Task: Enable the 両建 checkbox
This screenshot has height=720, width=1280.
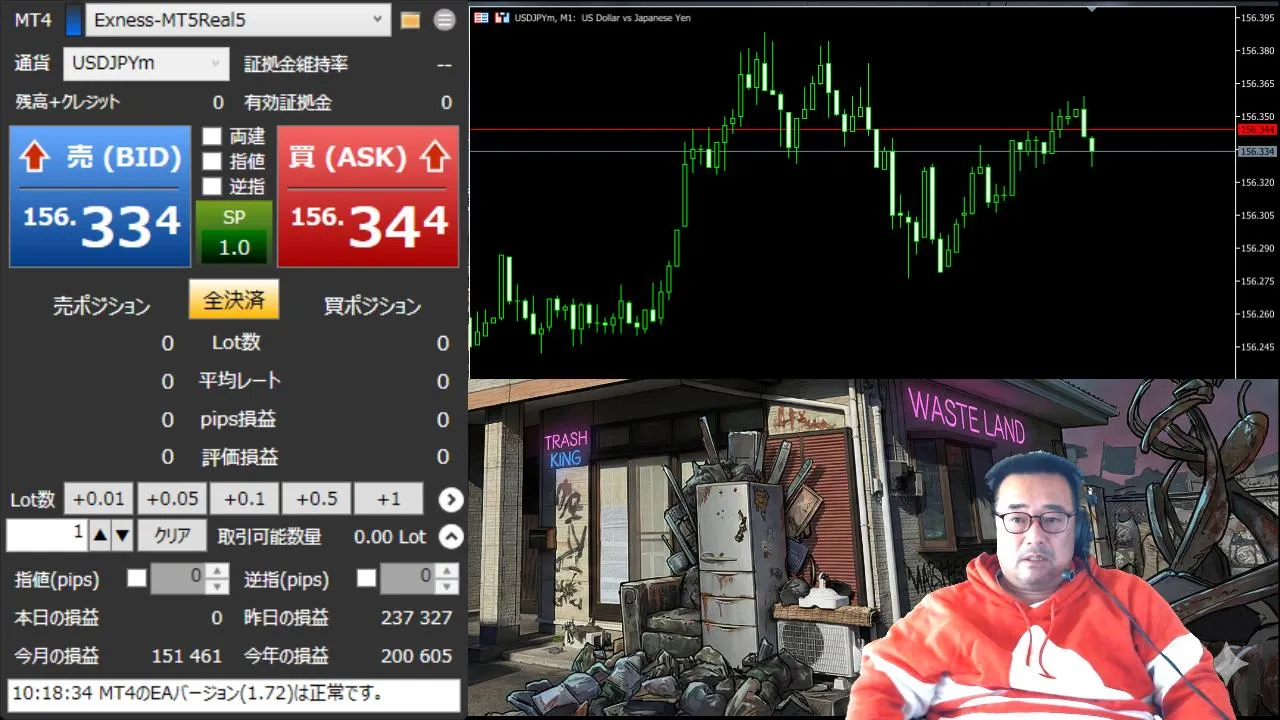Action: coord(212,136)
